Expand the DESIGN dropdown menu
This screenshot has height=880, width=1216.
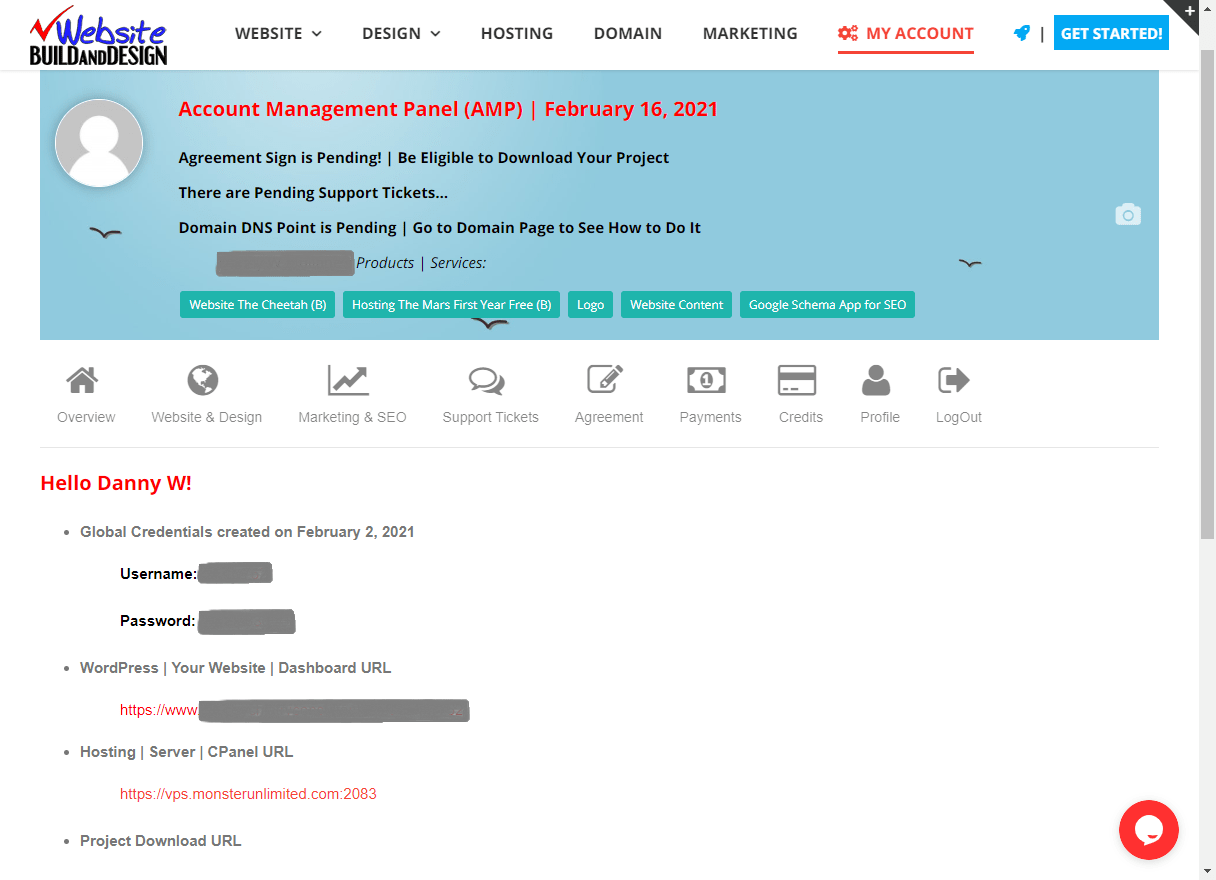pos(401,33)
